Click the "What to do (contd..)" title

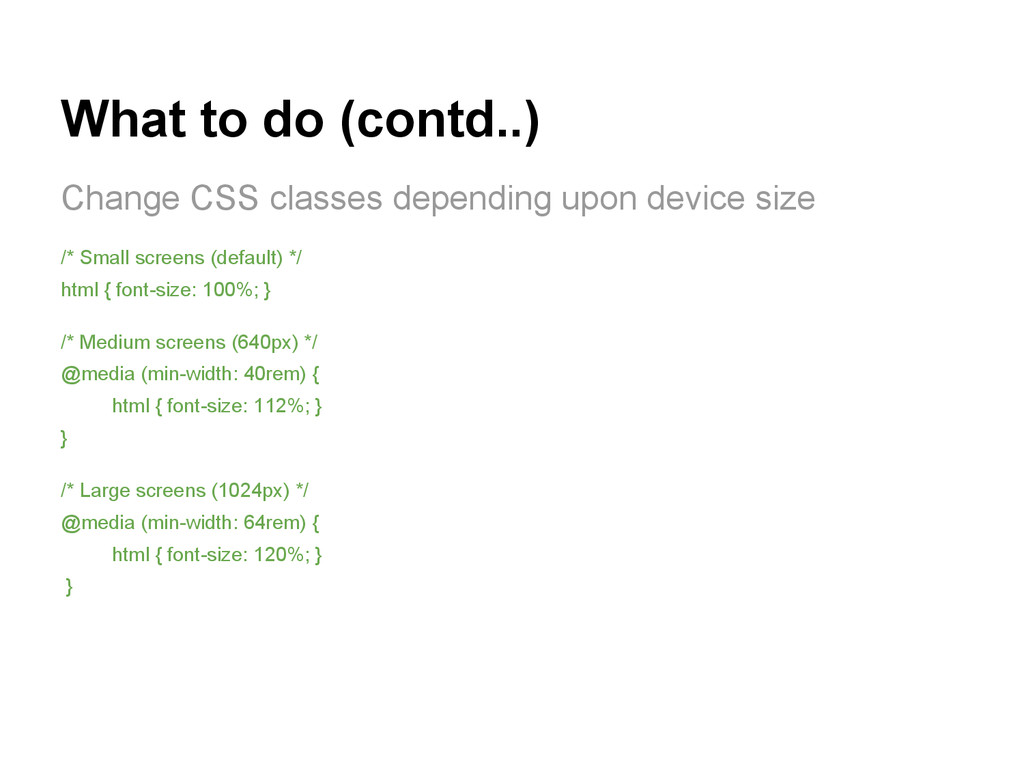[x=300, y=121]
